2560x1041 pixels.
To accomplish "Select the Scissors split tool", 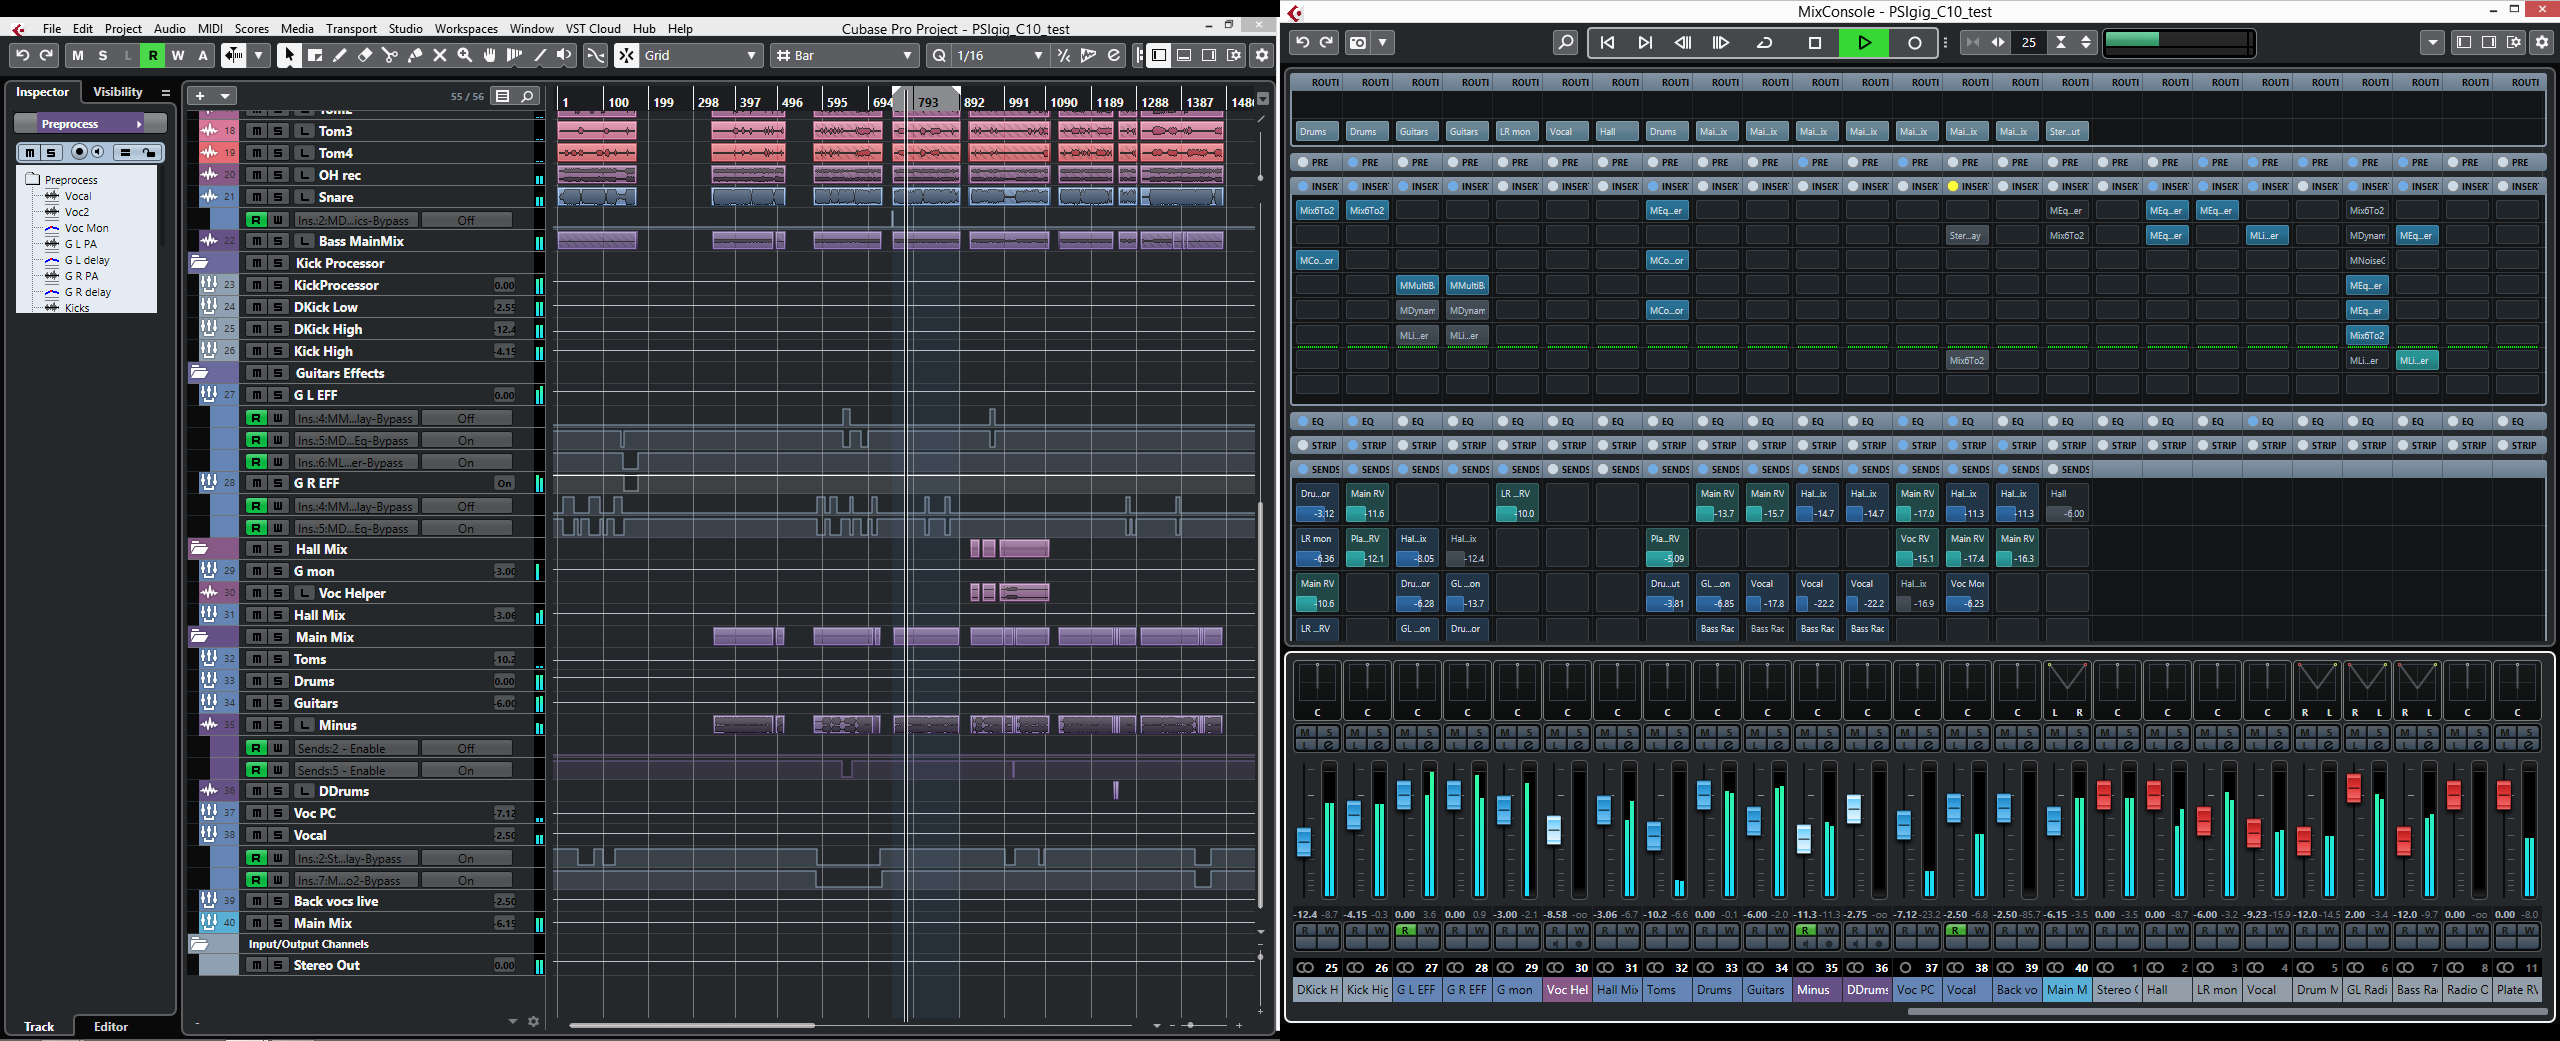I will tap(390, 56).
